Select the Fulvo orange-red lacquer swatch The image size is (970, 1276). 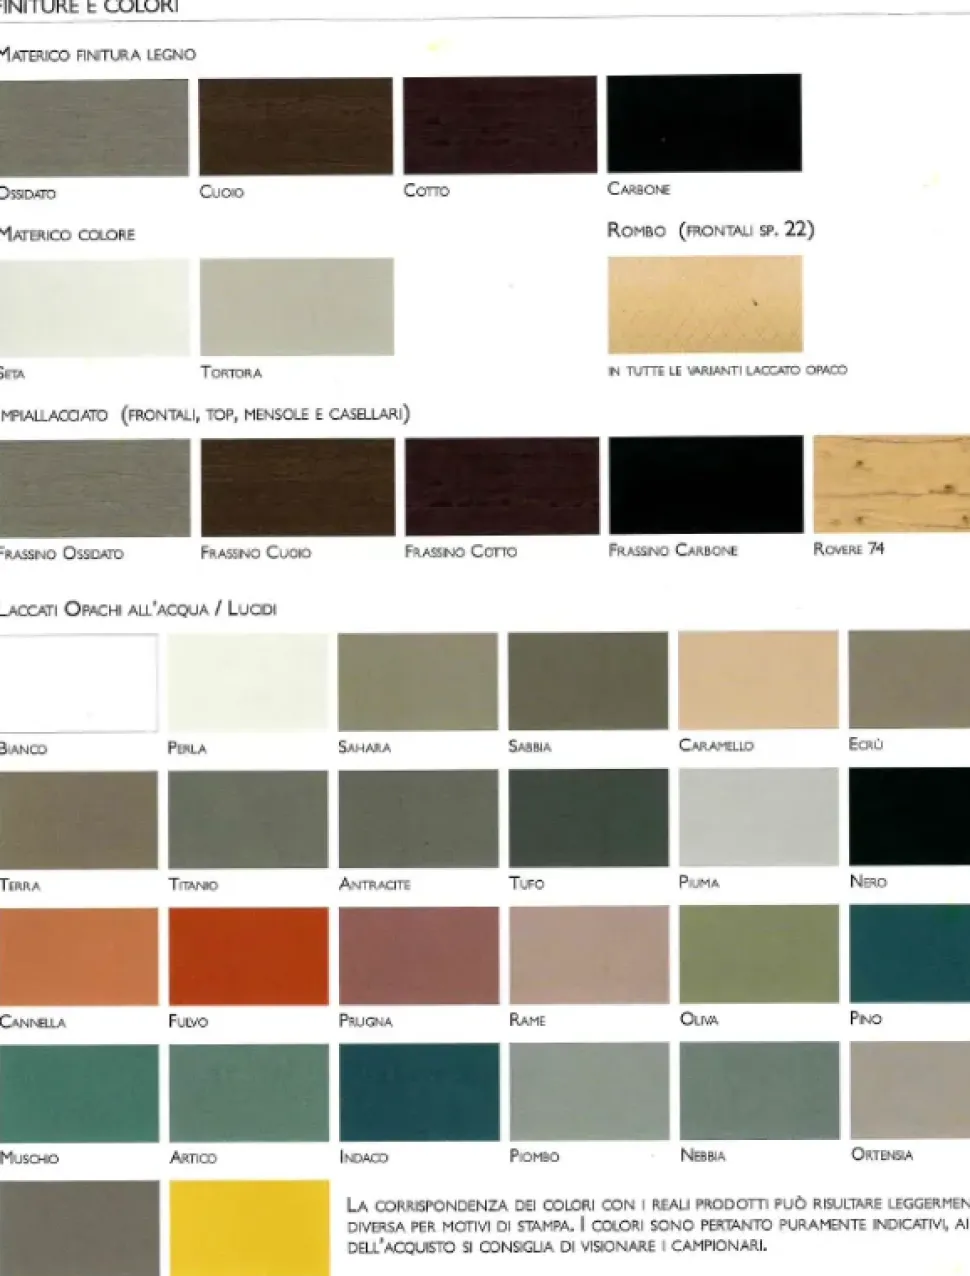(248, 956)
